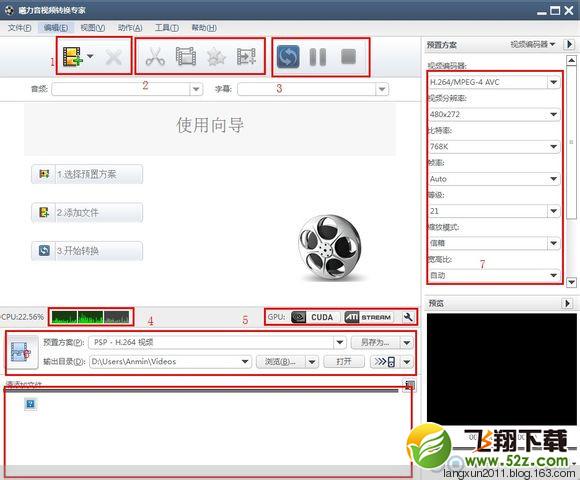Screen dimensions: 580x480
Task: Open the 480x272 resolution dropdown
Action: (553, 114)
